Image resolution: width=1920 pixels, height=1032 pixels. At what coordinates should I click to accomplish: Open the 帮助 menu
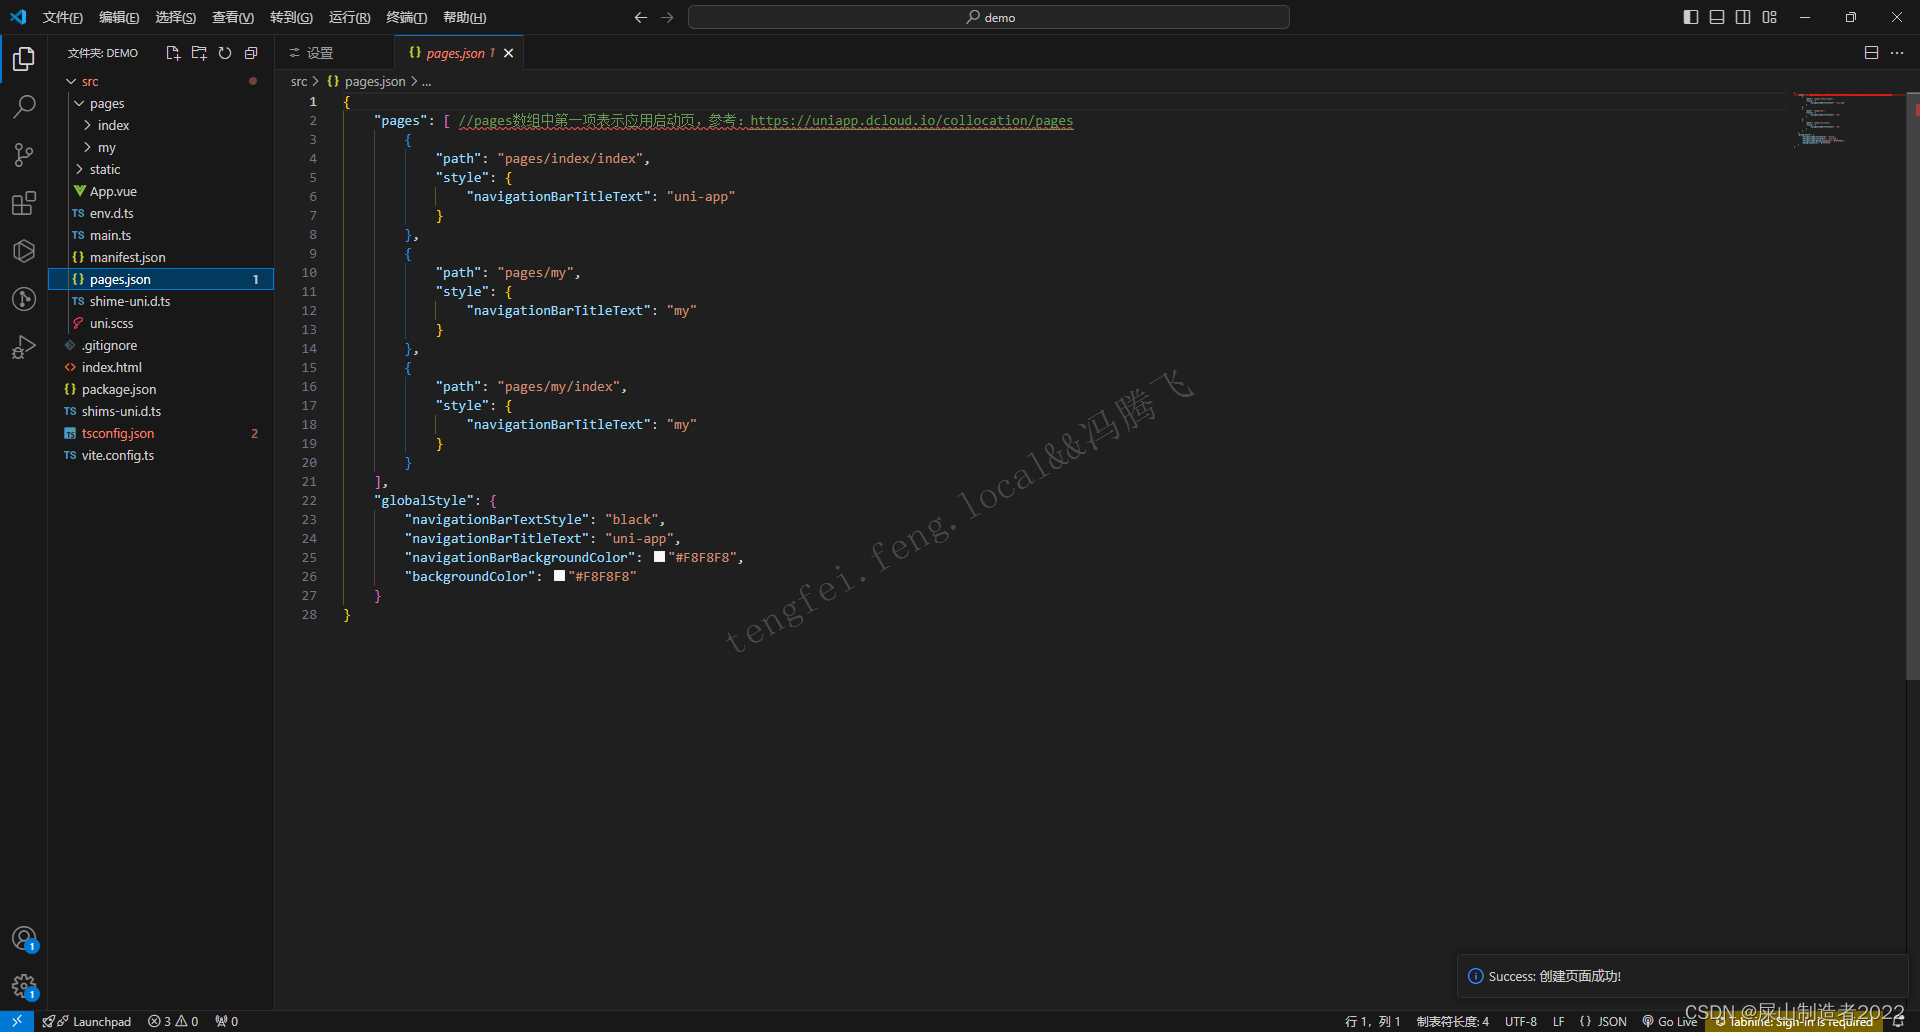464,17
